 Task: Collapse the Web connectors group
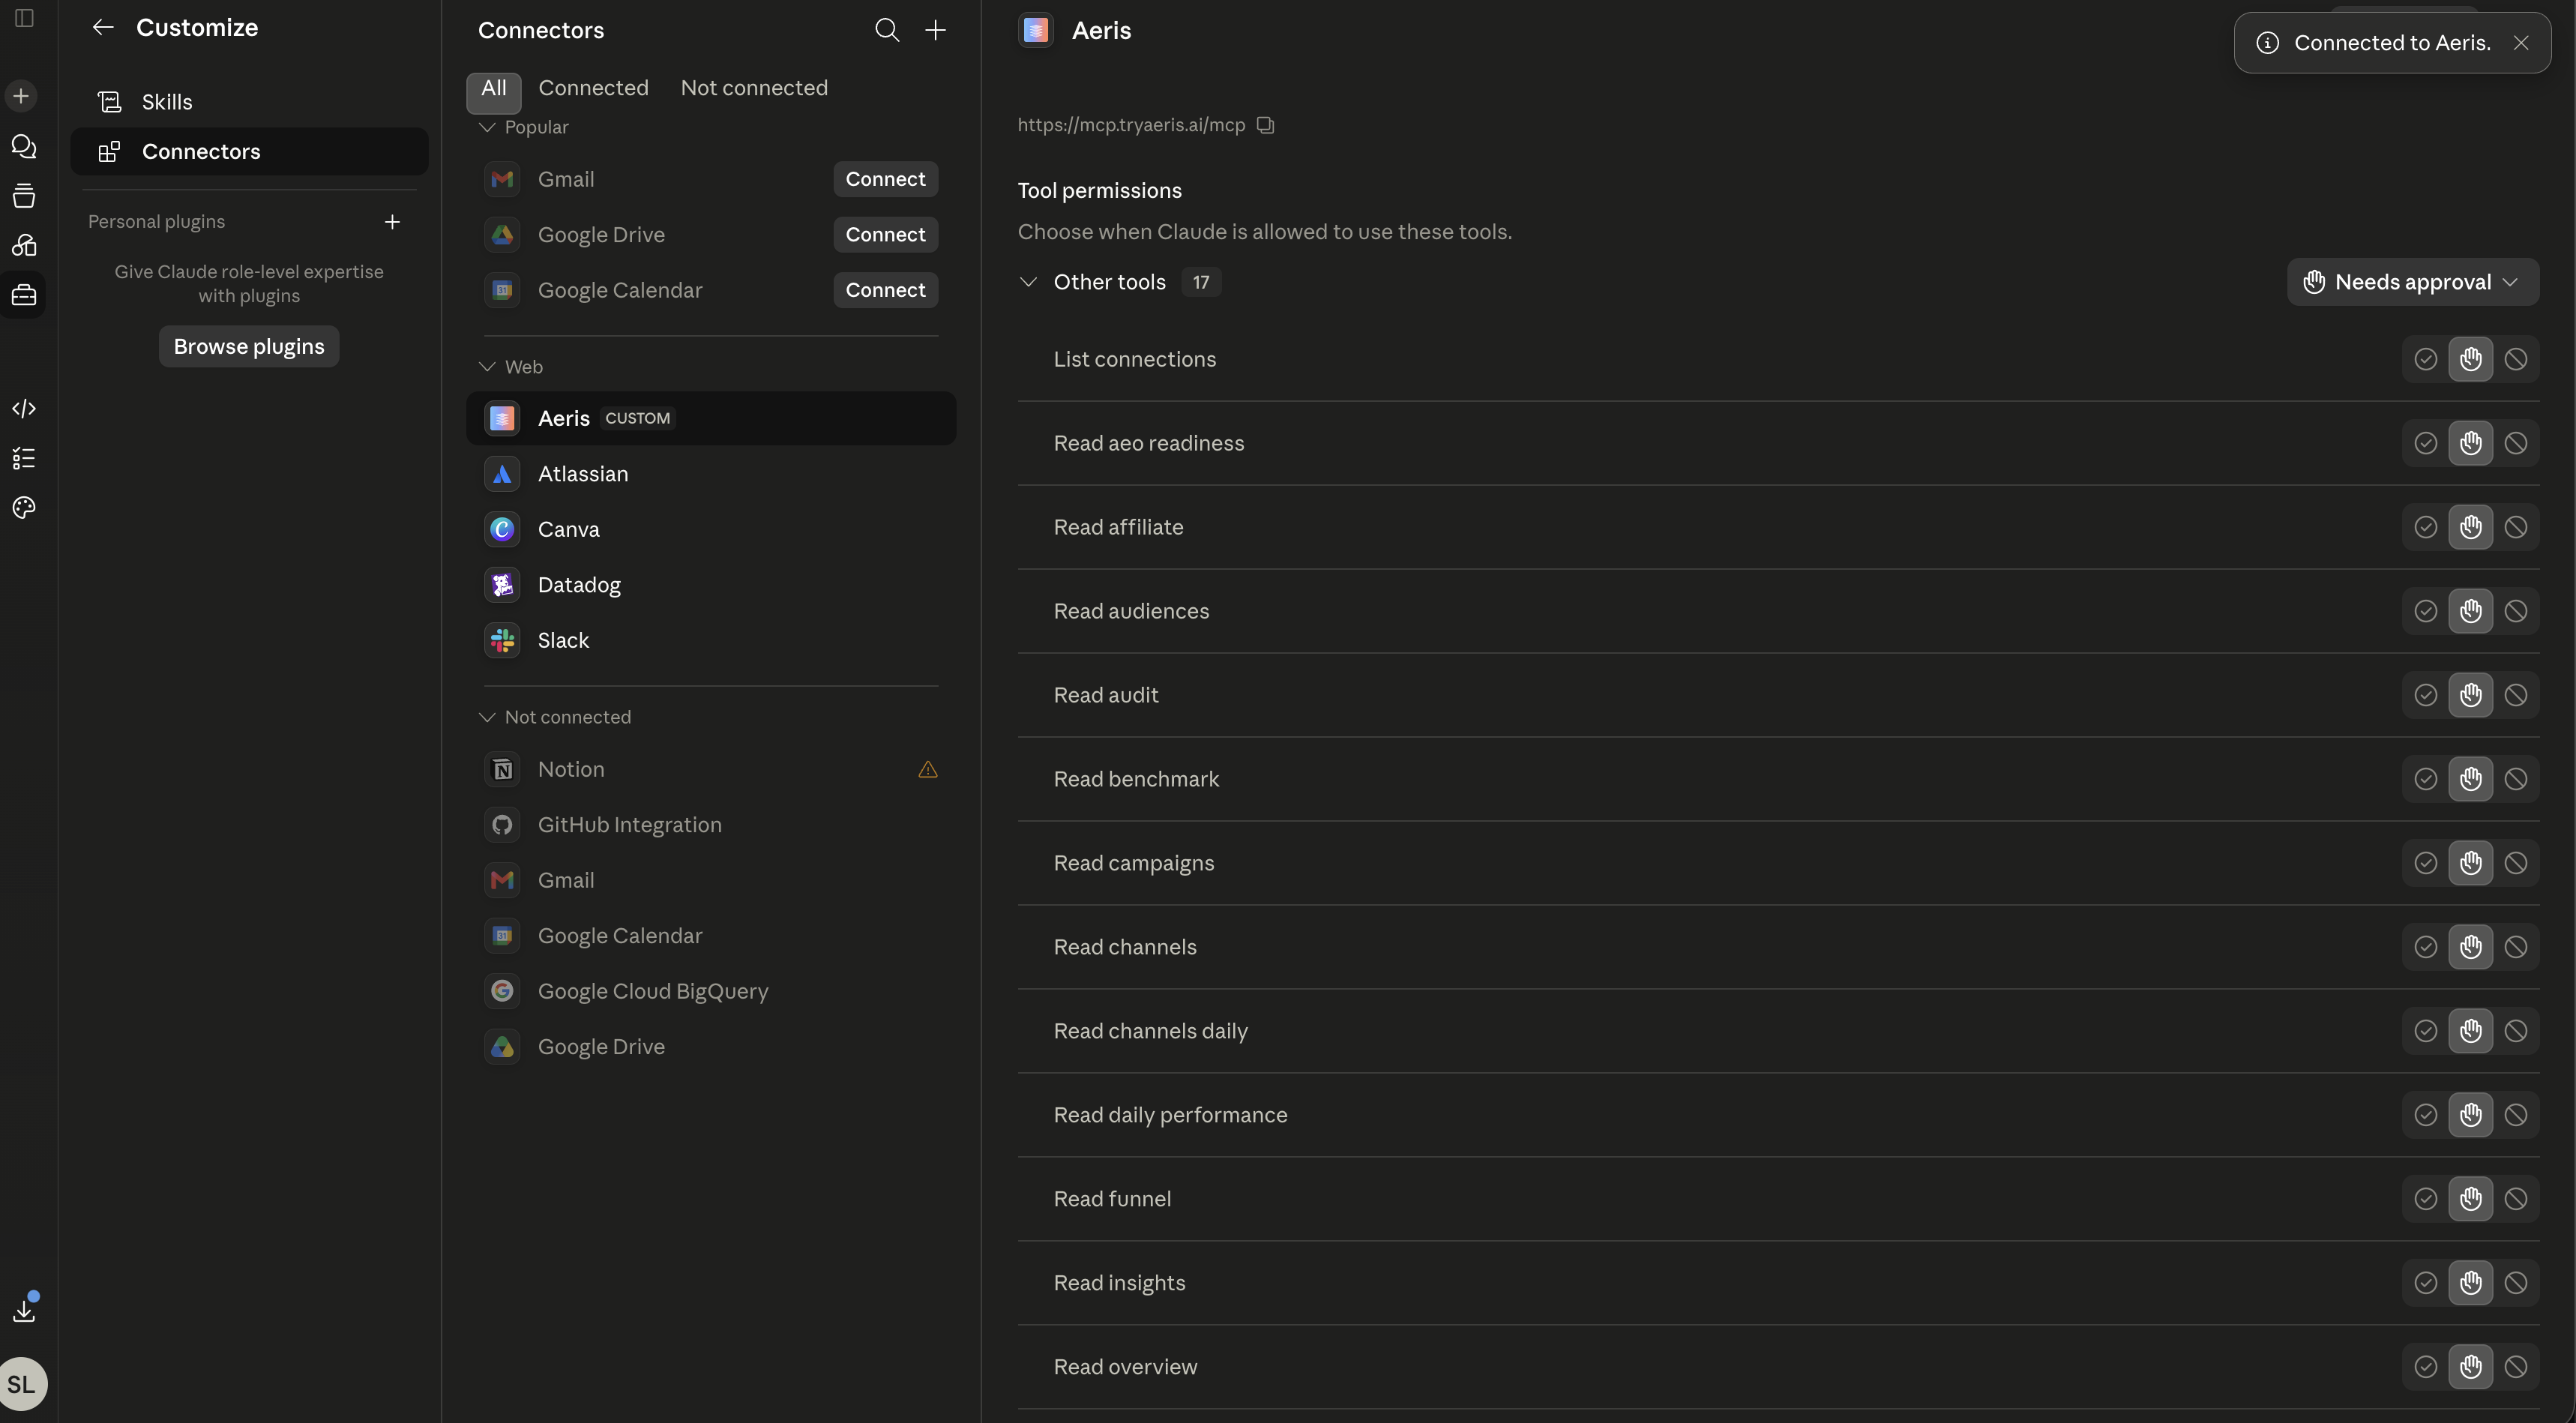tap(487, 367)
